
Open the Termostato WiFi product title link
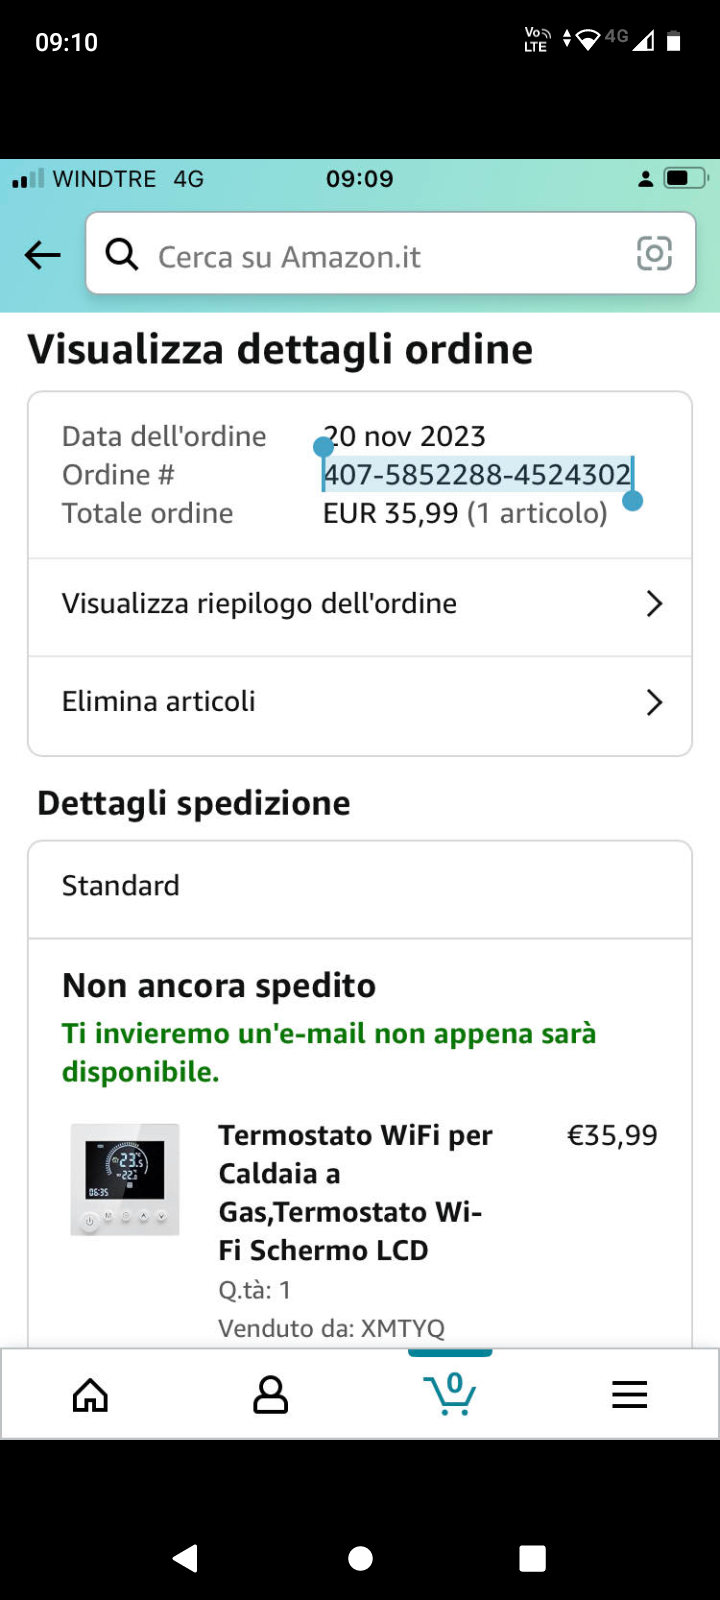point(356,1193)
